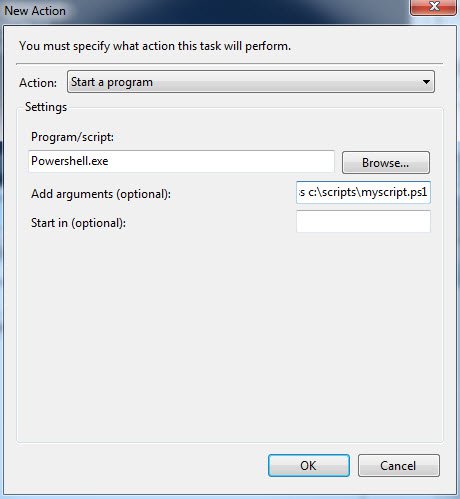Click the empty Start in field
The height and width of the screenshot is (499, 460).
(363, 221)
